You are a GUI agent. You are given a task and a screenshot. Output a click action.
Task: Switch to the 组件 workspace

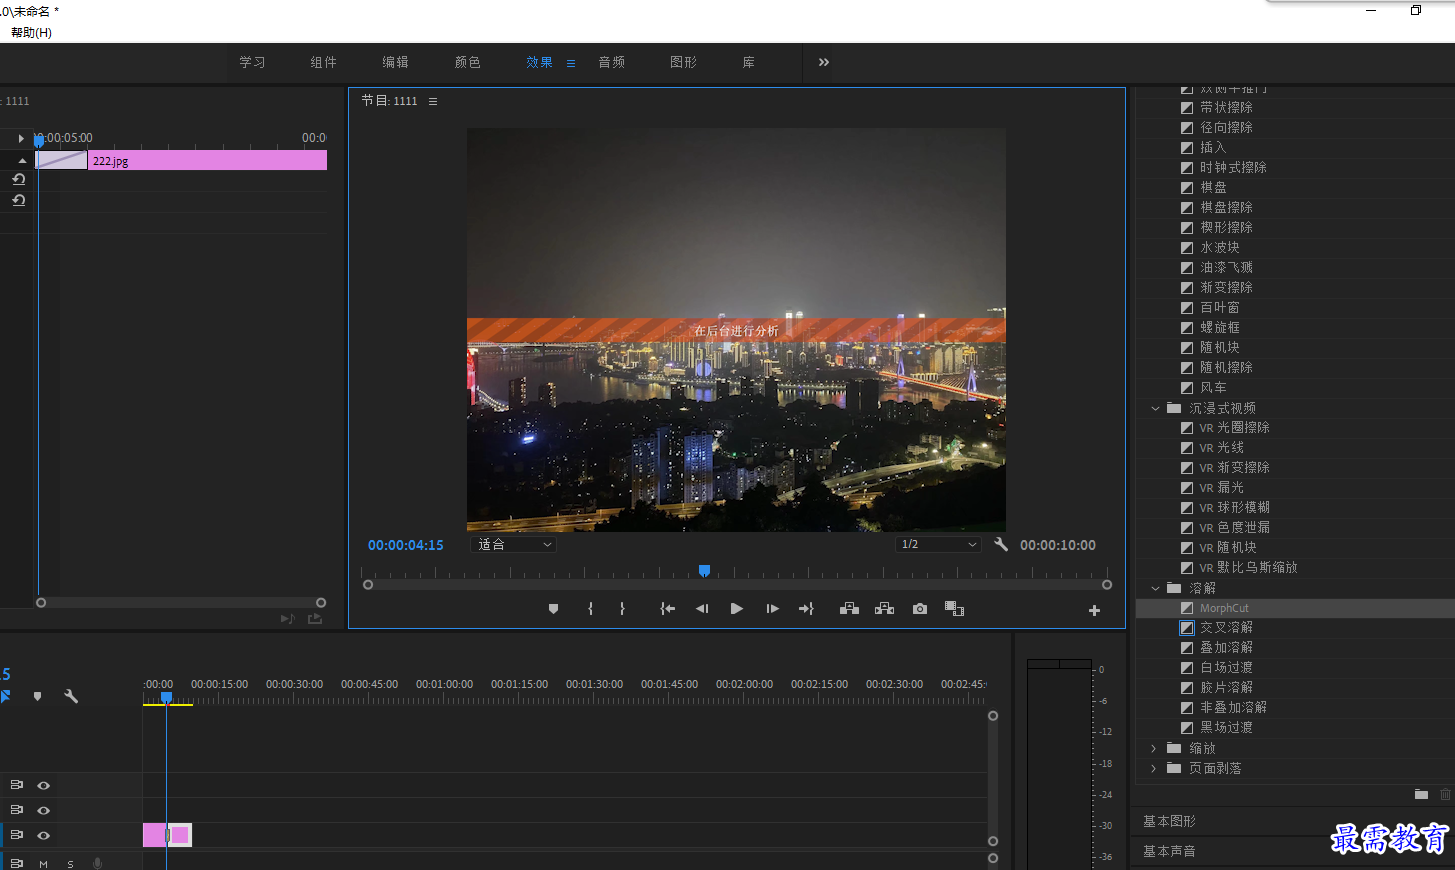tap(323, 62)
